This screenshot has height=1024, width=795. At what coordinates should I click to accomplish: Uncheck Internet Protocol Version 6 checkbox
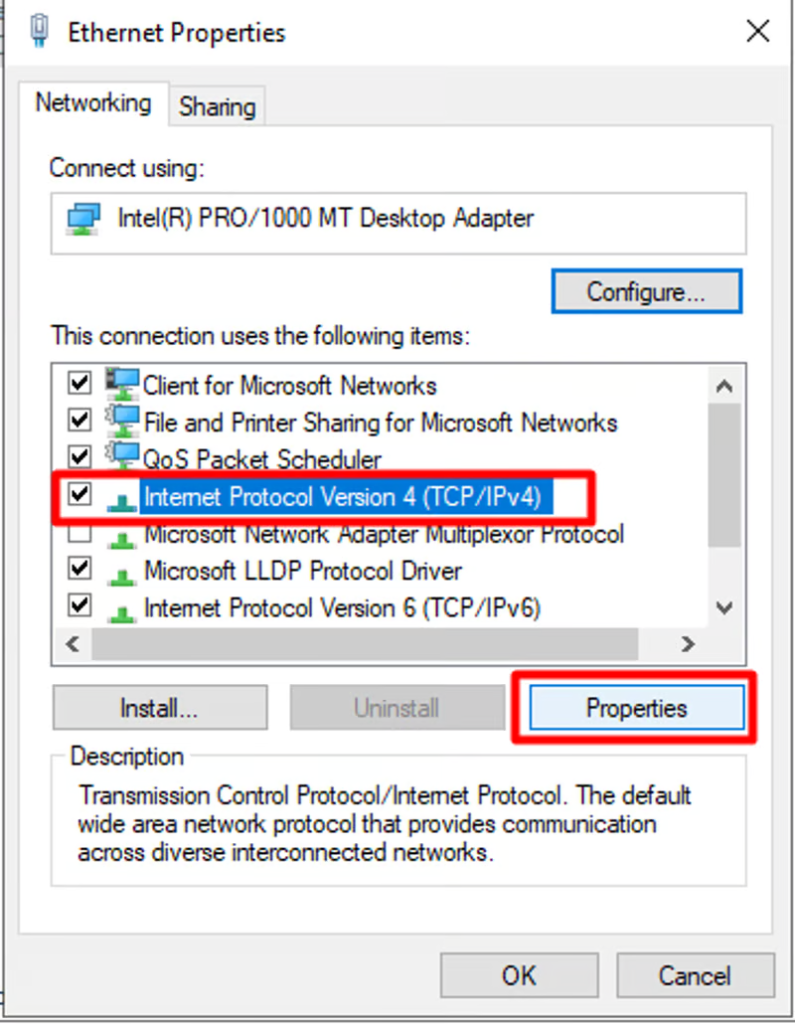tap(80, 605)
